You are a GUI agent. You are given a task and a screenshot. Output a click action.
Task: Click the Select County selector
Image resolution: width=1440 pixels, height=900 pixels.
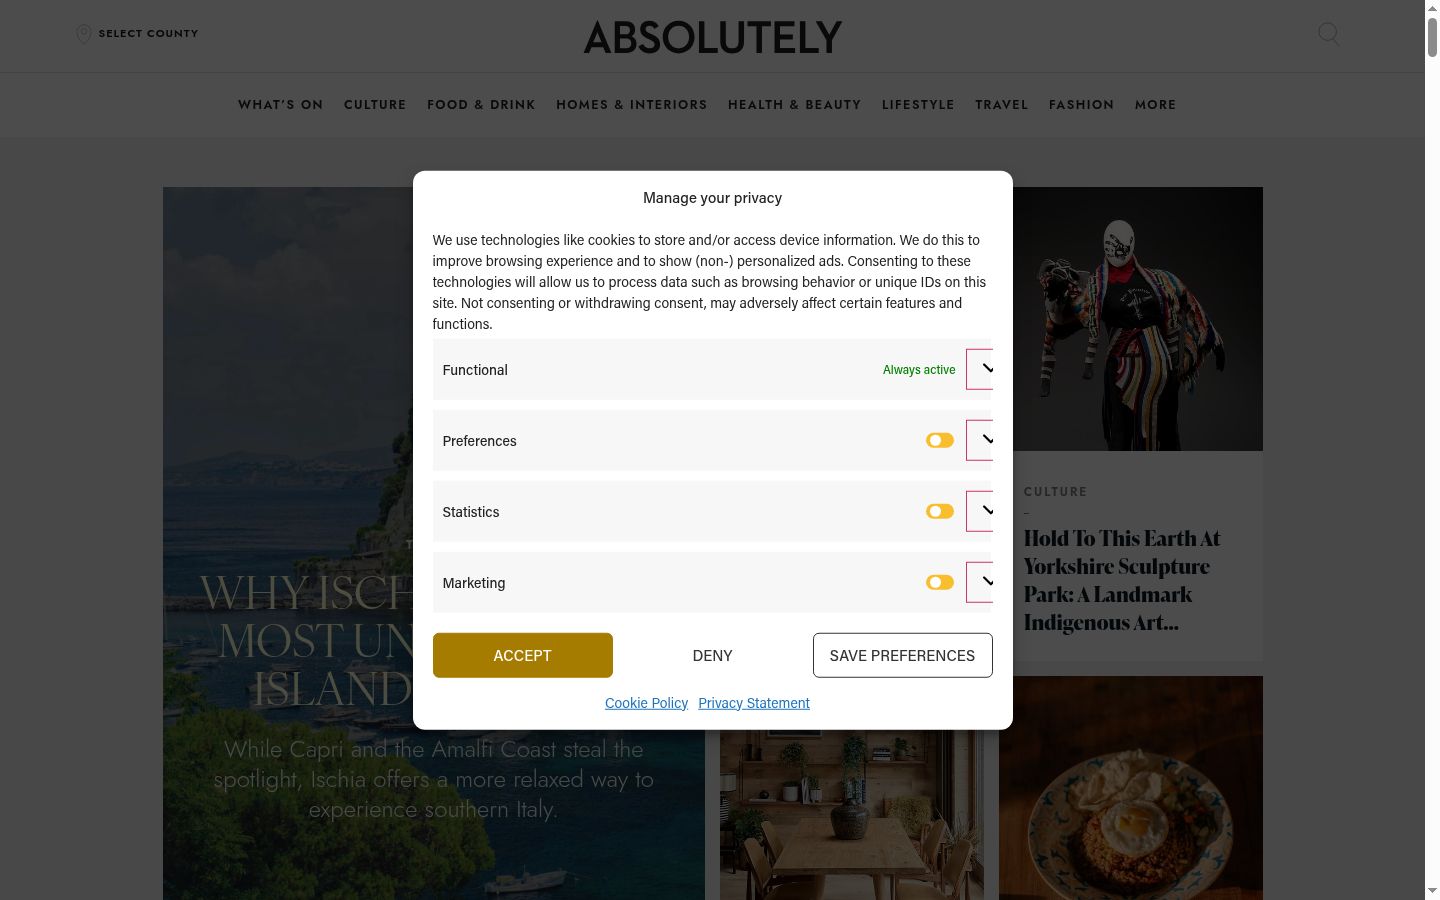[x=137, y=34]
